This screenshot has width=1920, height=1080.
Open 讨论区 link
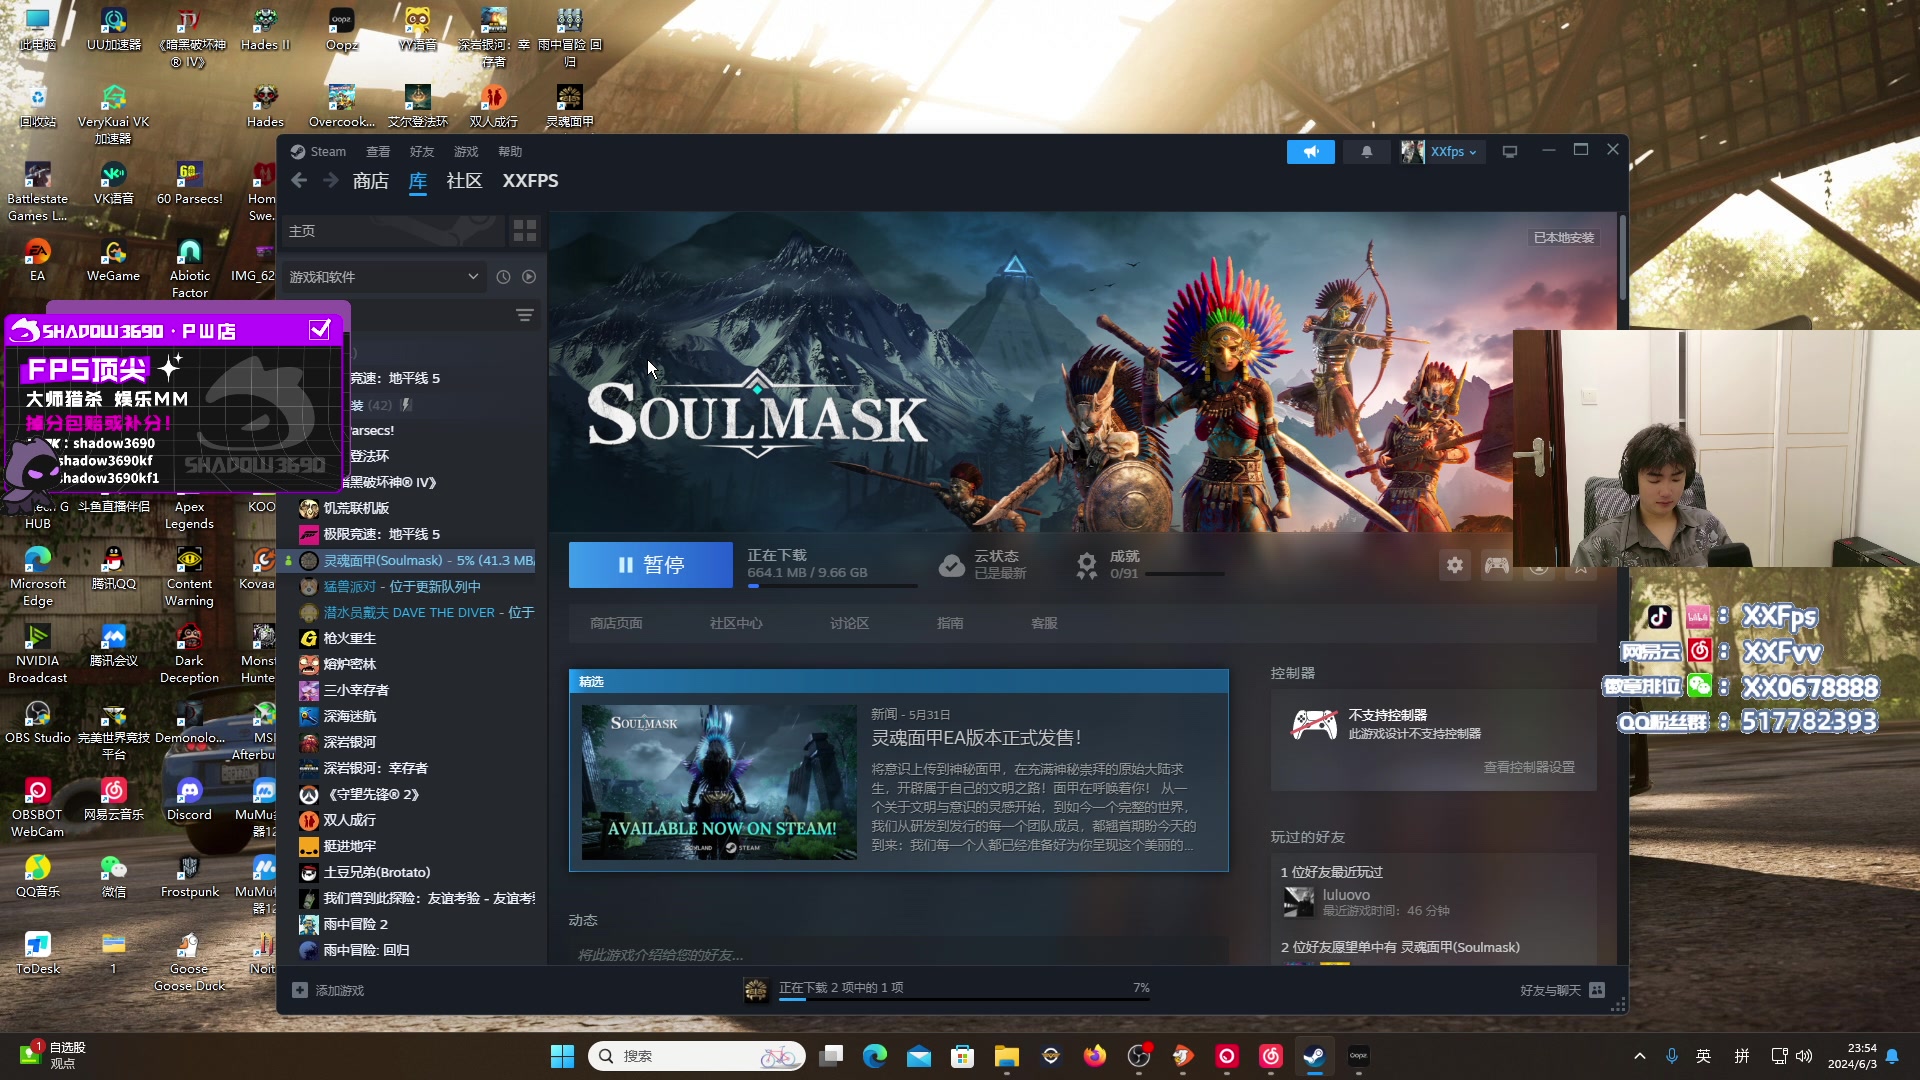click(x=849, y=623)
